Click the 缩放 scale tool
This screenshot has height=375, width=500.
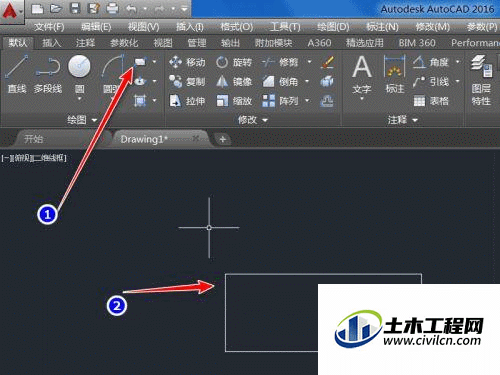234,101
